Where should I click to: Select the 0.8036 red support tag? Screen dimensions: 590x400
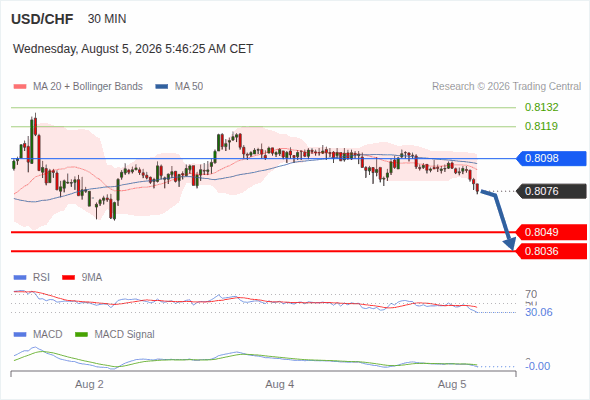tap(550, 251)
